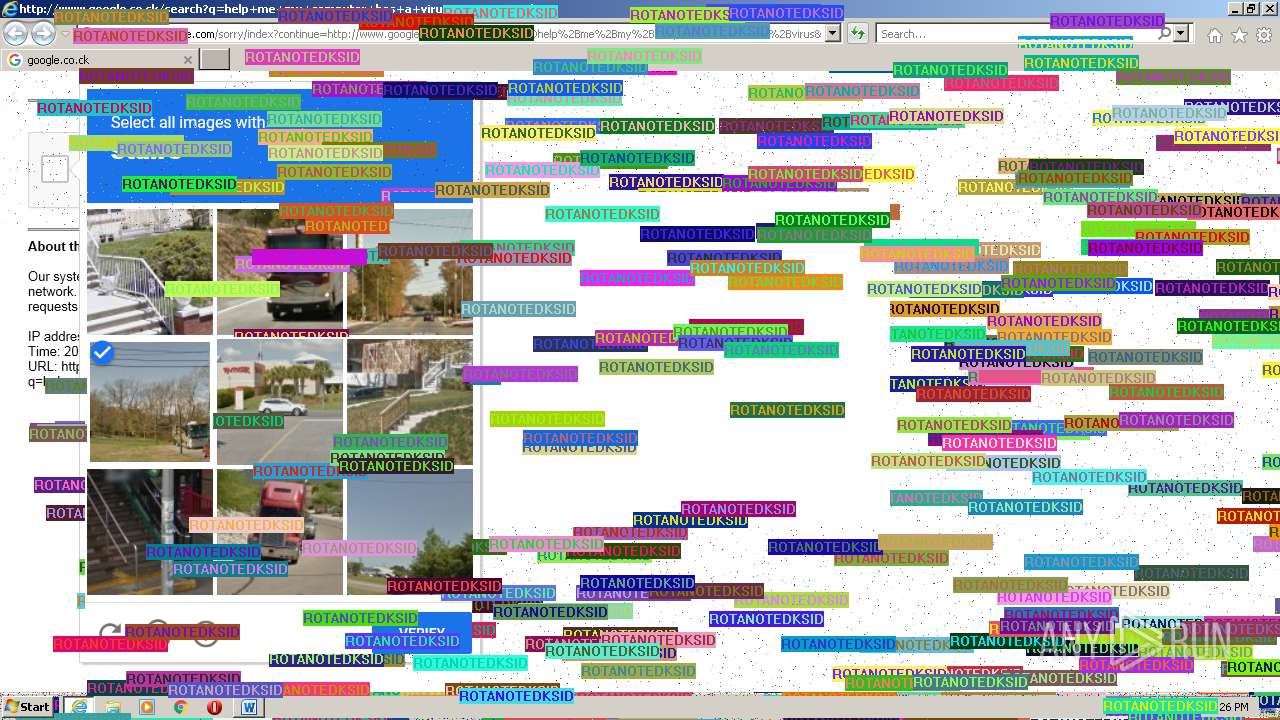Select the captcha tile showing the red truck
1280x720 pixels.
280,531
